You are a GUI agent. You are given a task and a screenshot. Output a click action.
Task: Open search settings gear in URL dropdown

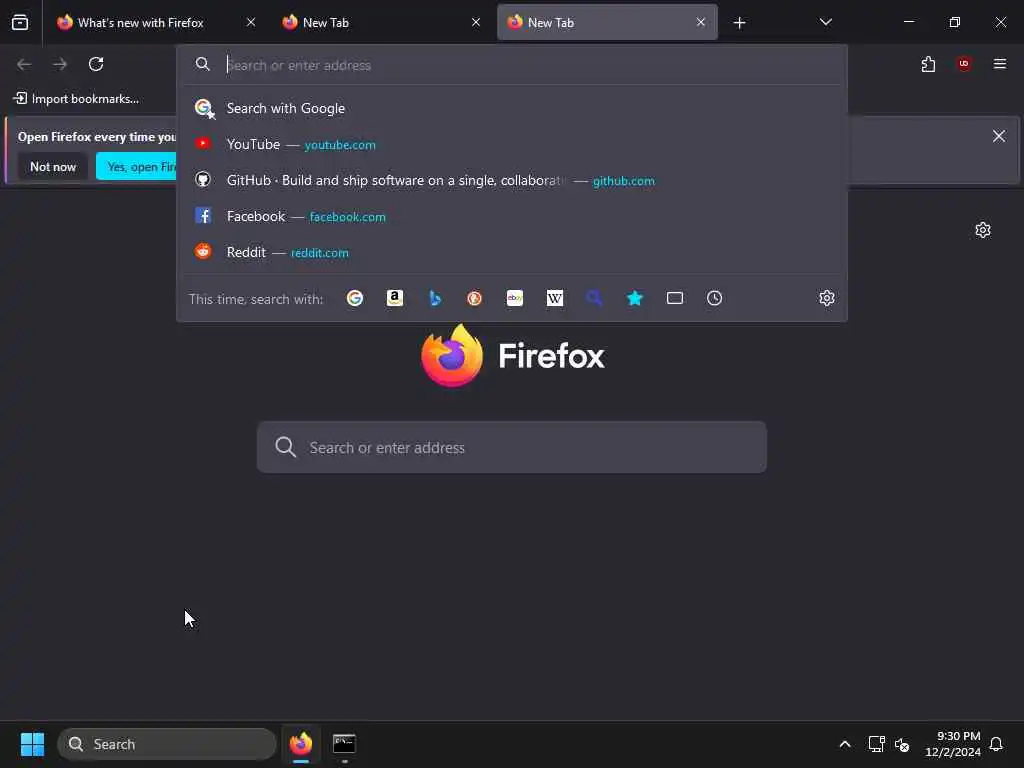(x=827, y=298)
